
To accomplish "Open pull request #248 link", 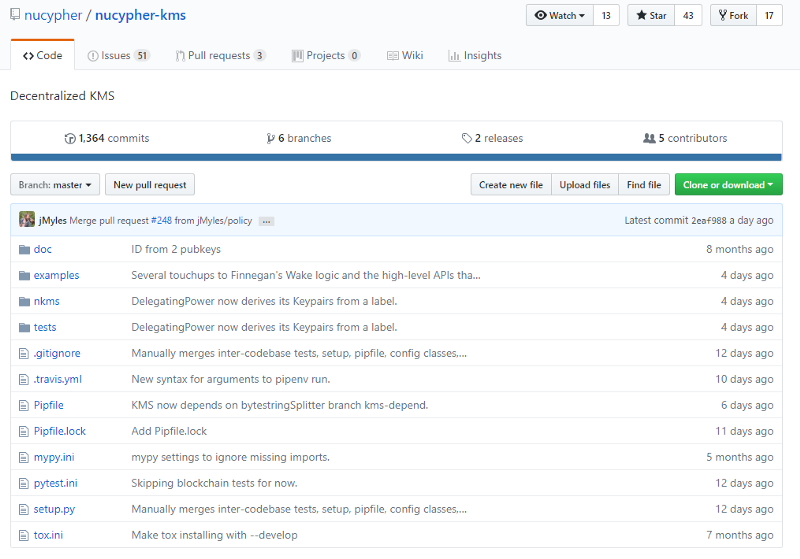I will click(x=161, y=220).
